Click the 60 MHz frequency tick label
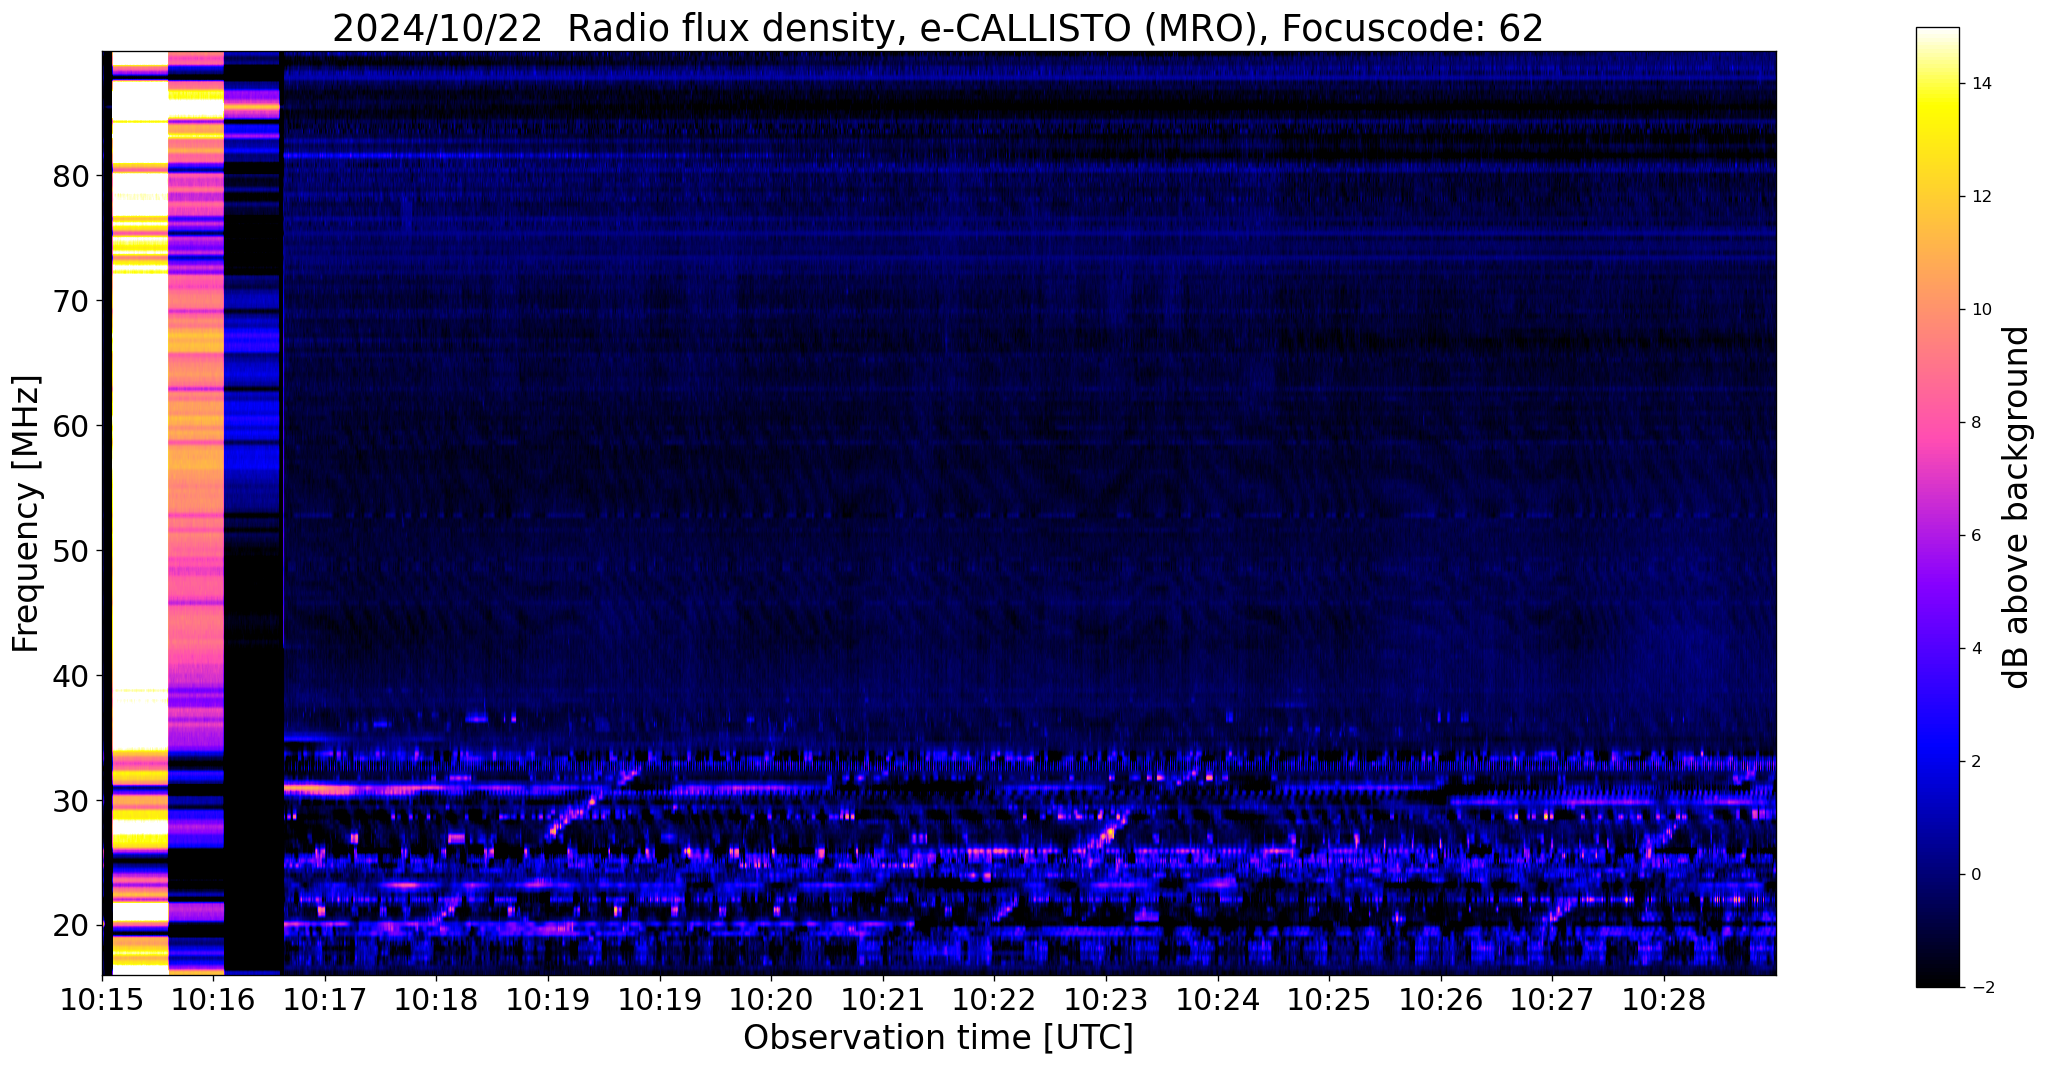This screenshot has width=2047, height=1067. [70, 426]
